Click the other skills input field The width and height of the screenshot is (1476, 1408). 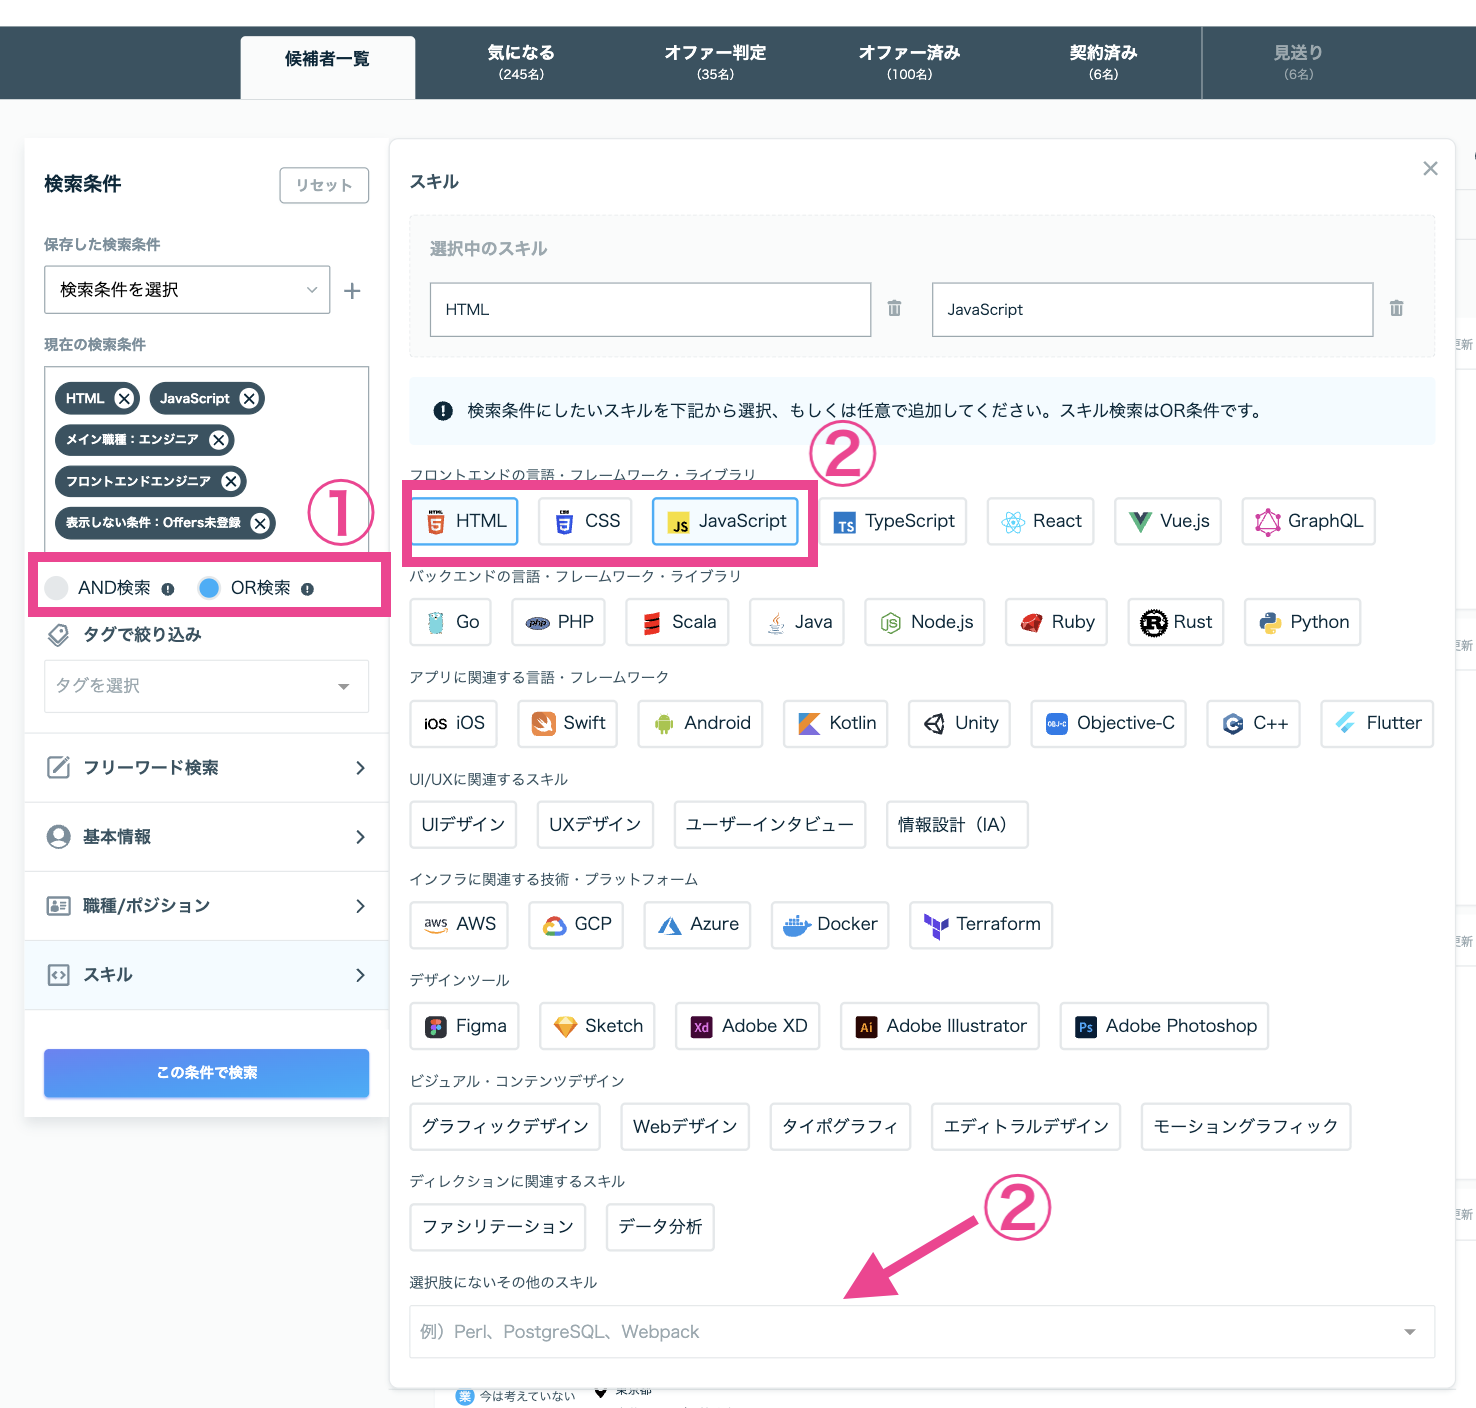click(x=922, y=1332)
